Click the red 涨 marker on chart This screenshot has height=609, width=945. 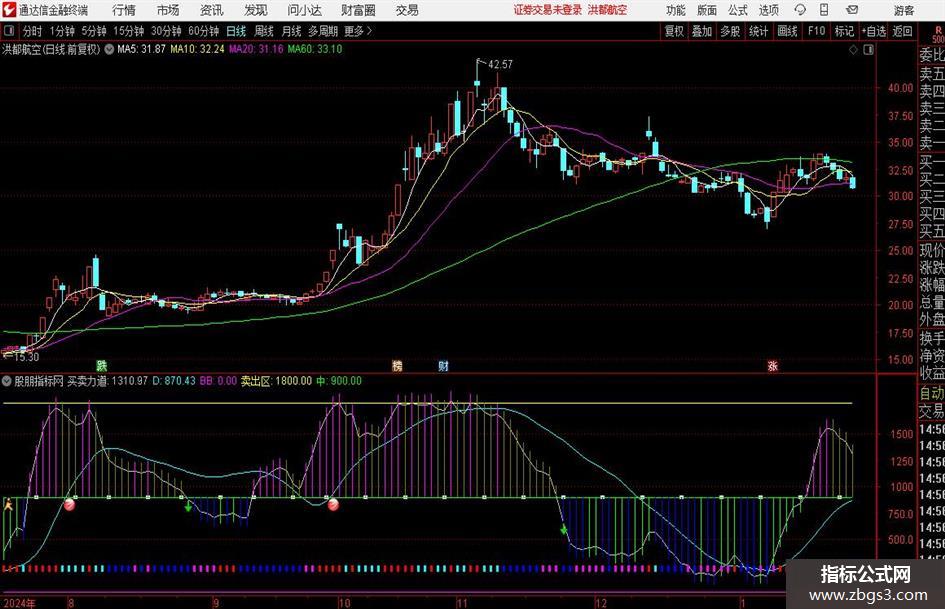(x=773, y=365)
